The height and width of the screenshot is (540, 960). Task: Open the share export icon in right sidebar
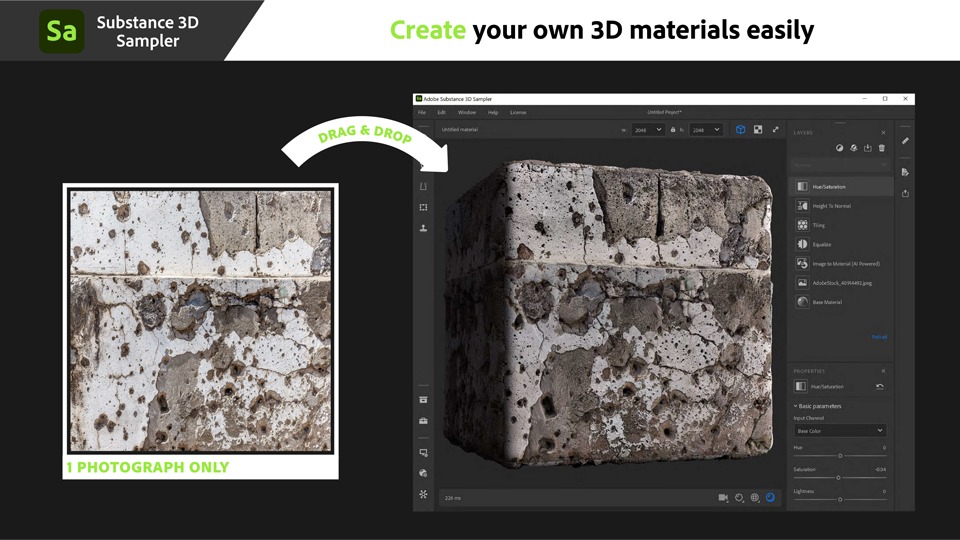tap(905, 193)
